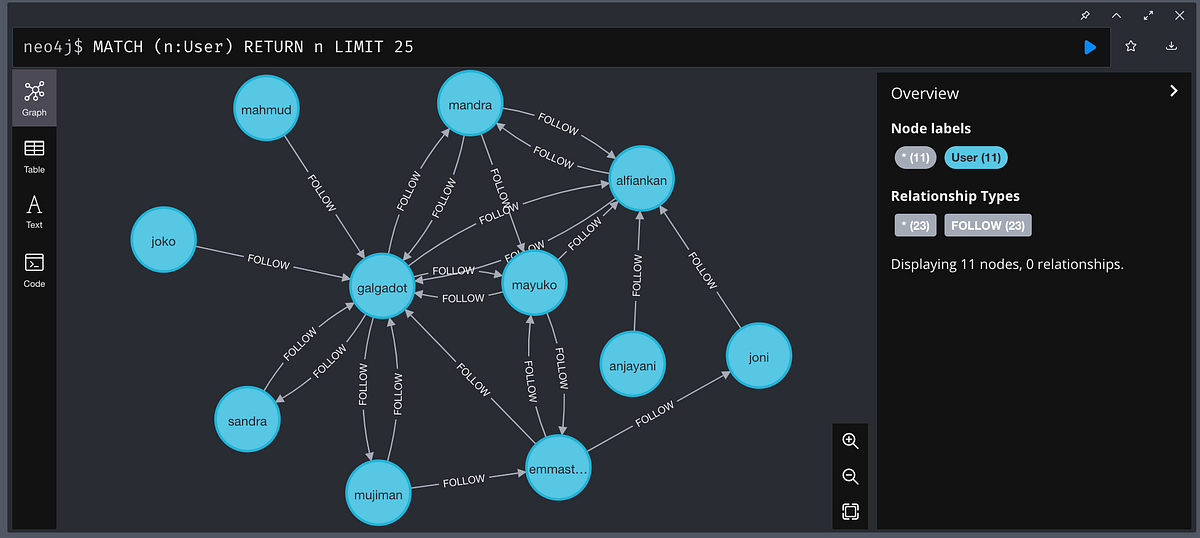Select the anjayani node
1200x538 pixels.
tap(635, 365)
